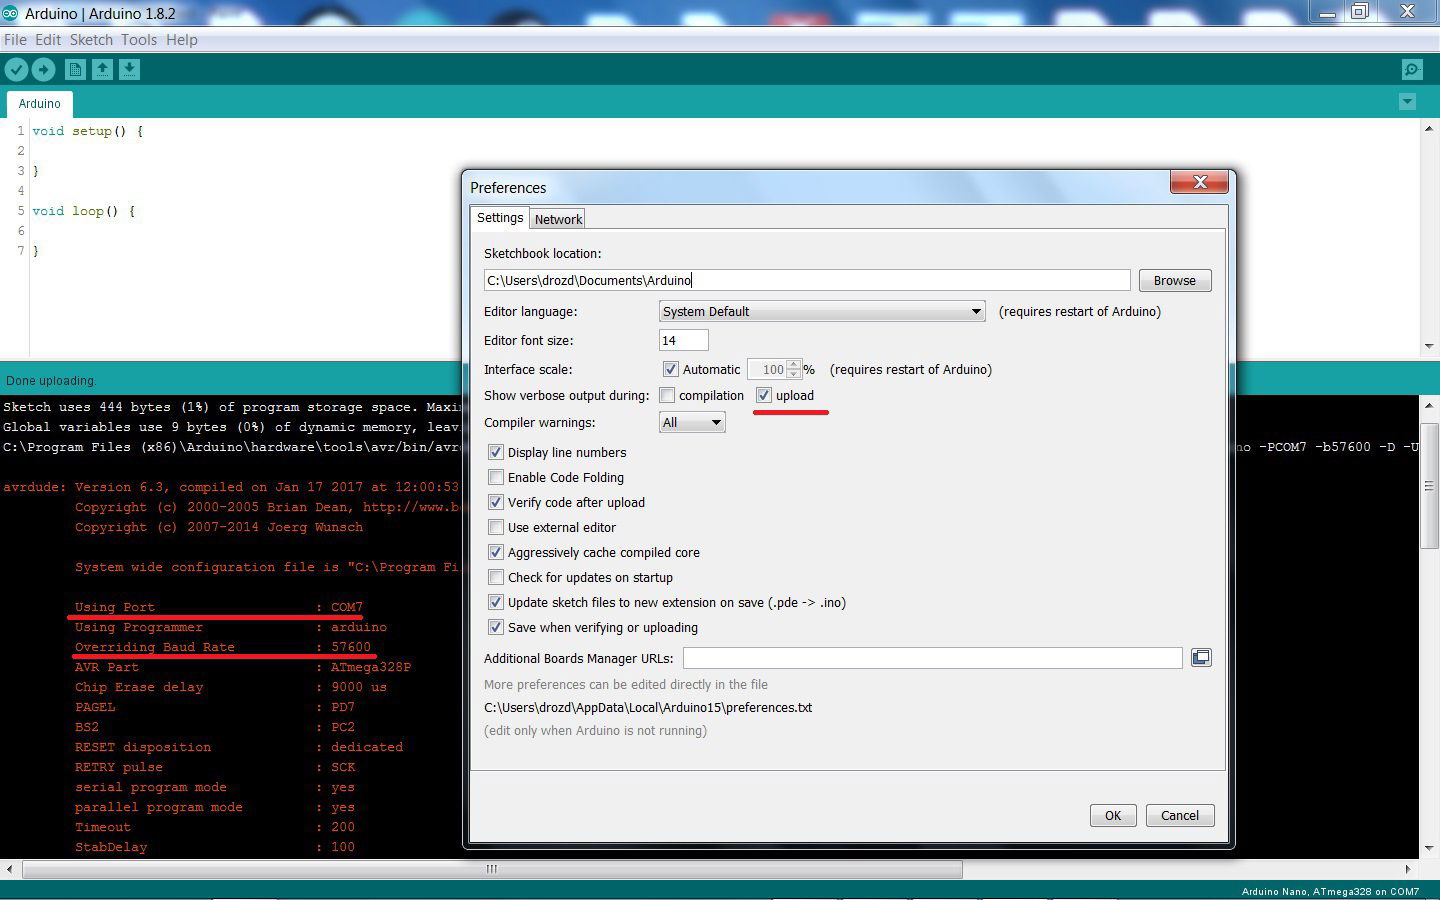
Task: Click the 'Overriding Baud Rate' console line
Action: [223, 647]
